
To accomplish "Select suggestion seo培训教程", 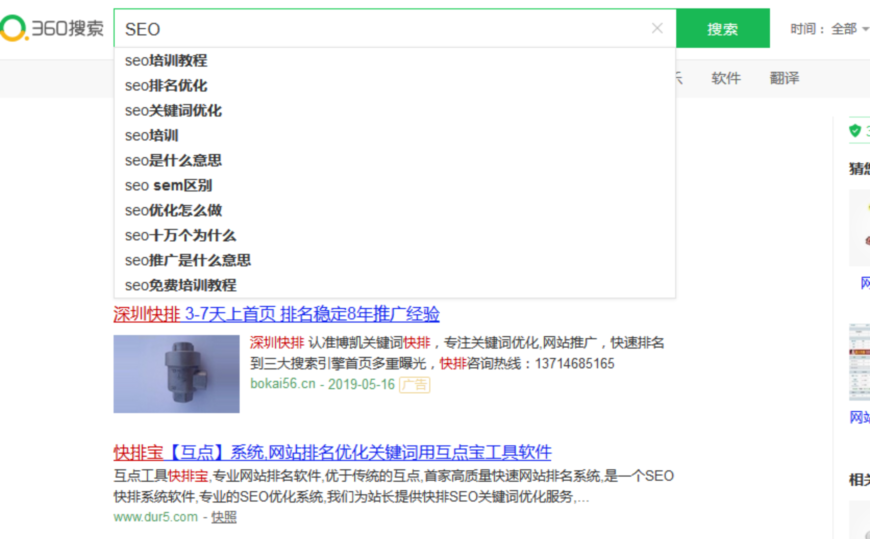I will click(x=394, y=61).
